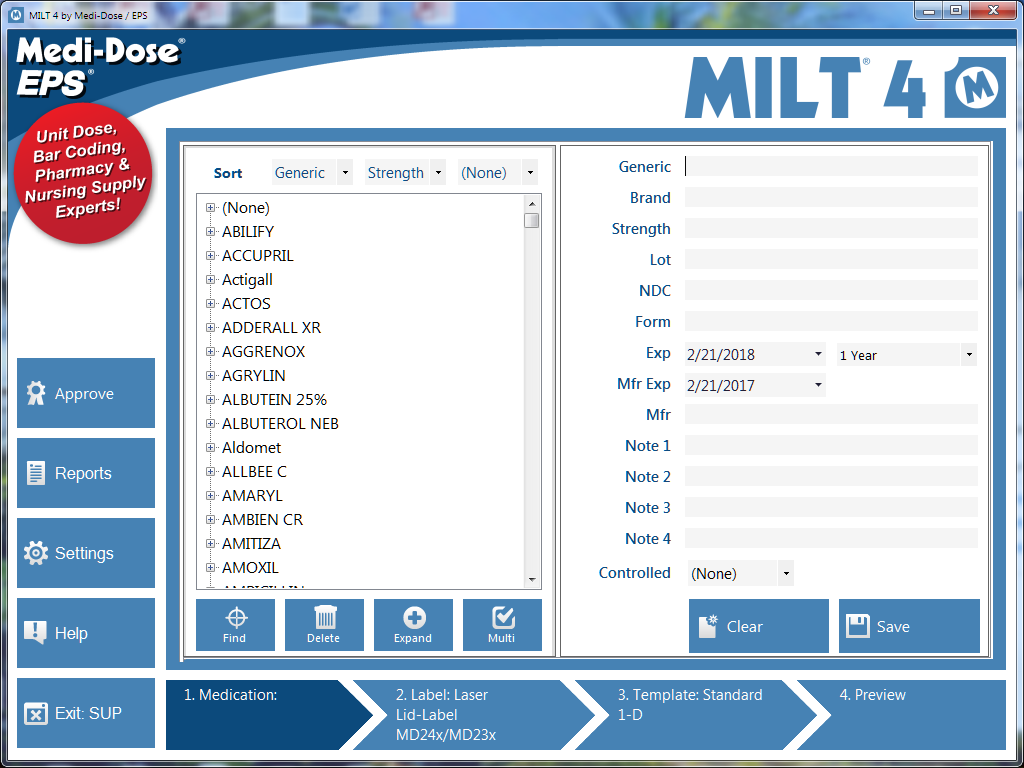Open the Controlled dropdown
The image size is (1024, 768).
coord(786,573)
